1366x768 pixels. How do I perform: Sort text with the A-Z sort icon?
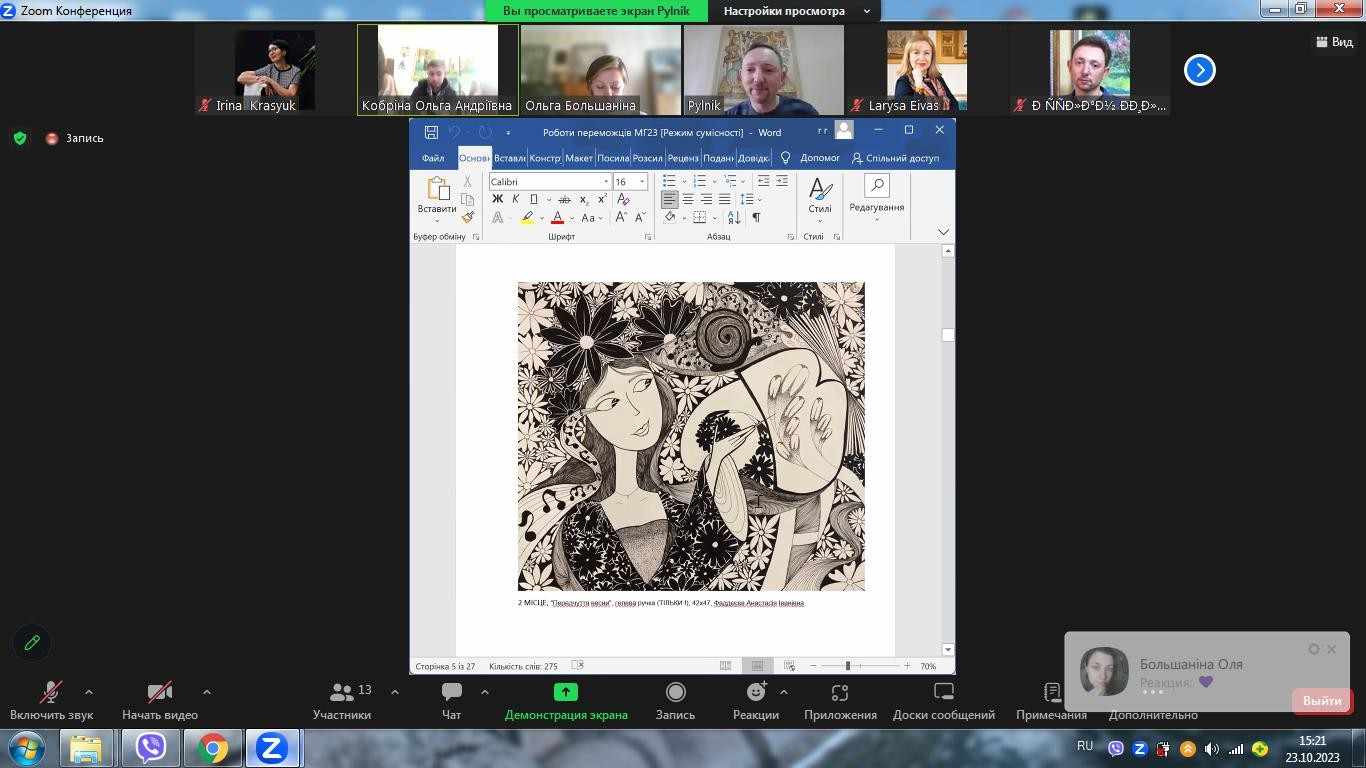pyautogui.click(x=734, y=217)
